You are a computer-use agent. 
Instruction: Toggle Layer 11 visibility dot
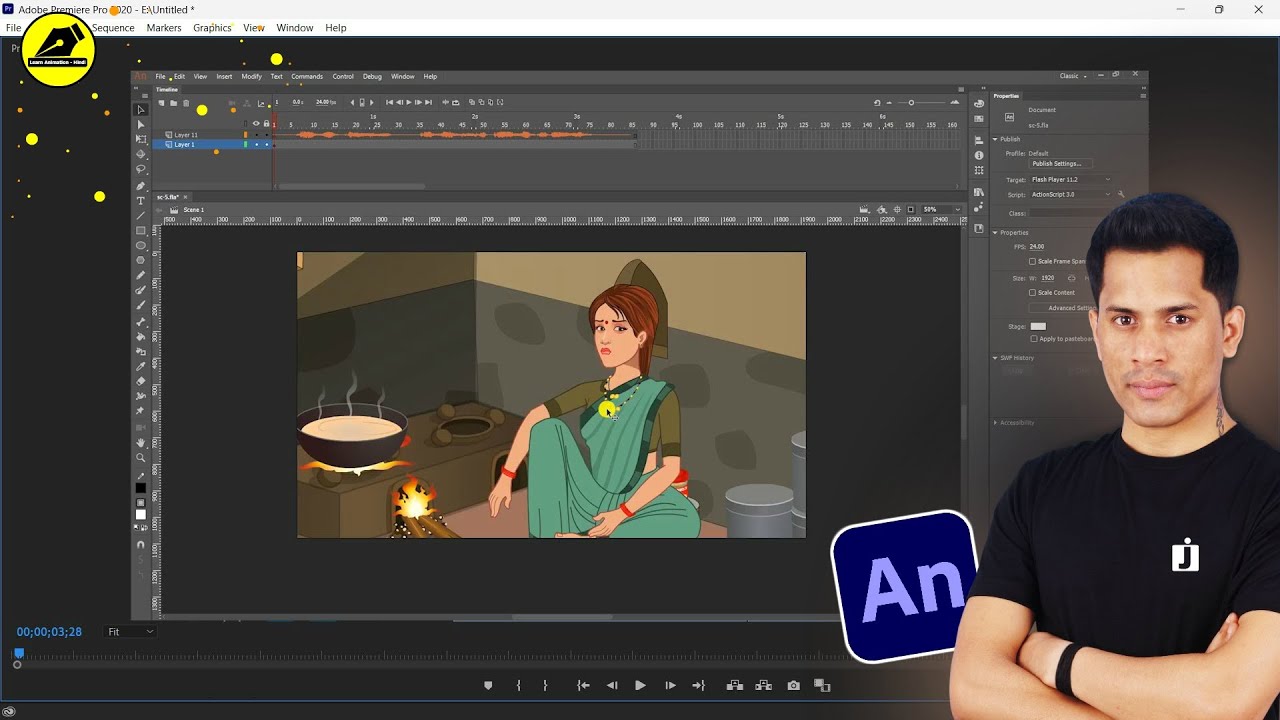click(256, 135)
